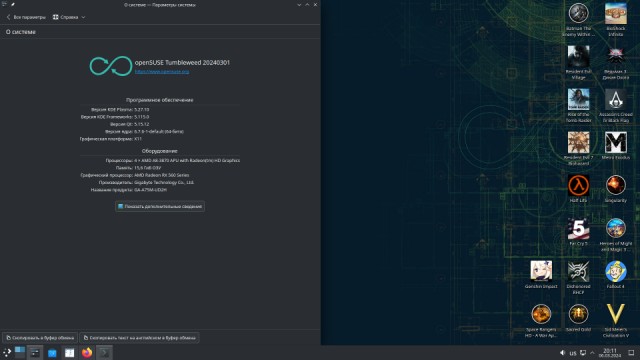Switch the 'us' keyboard layout indicator

pos(573,353)
